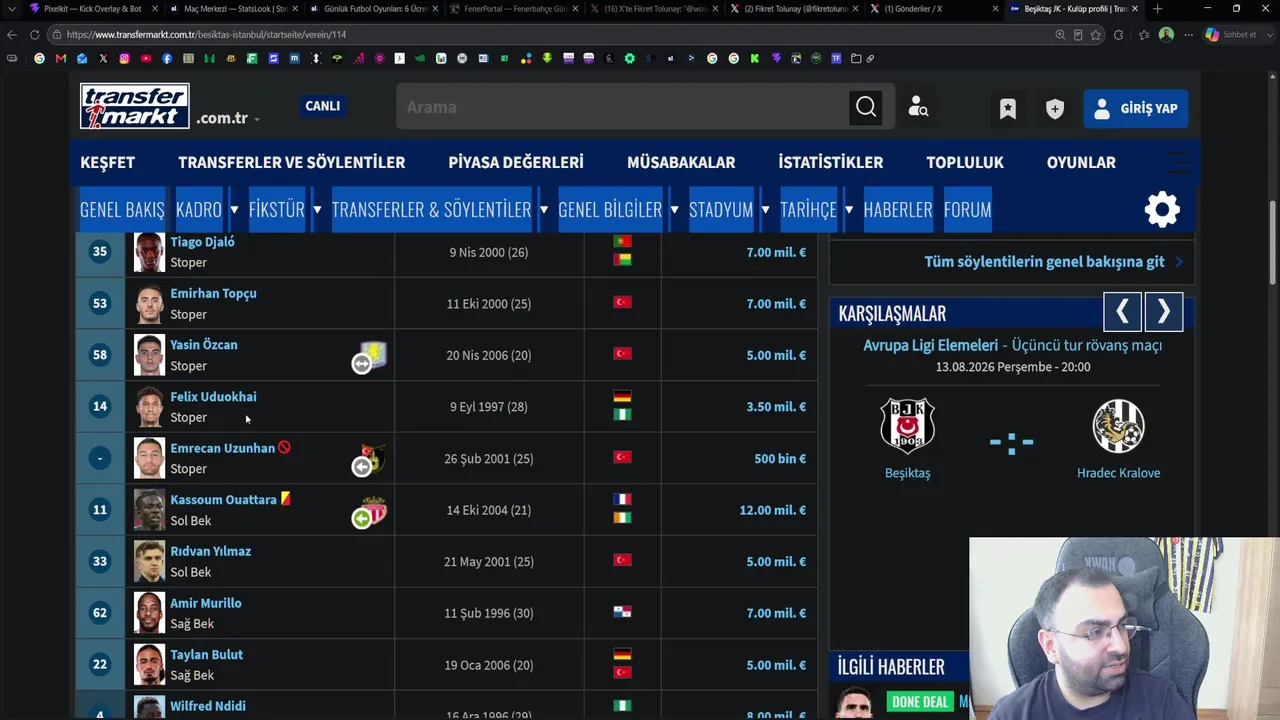Open the hamburger menu in main navigation
The image size is (1280, 720).
pos(1179,162)
